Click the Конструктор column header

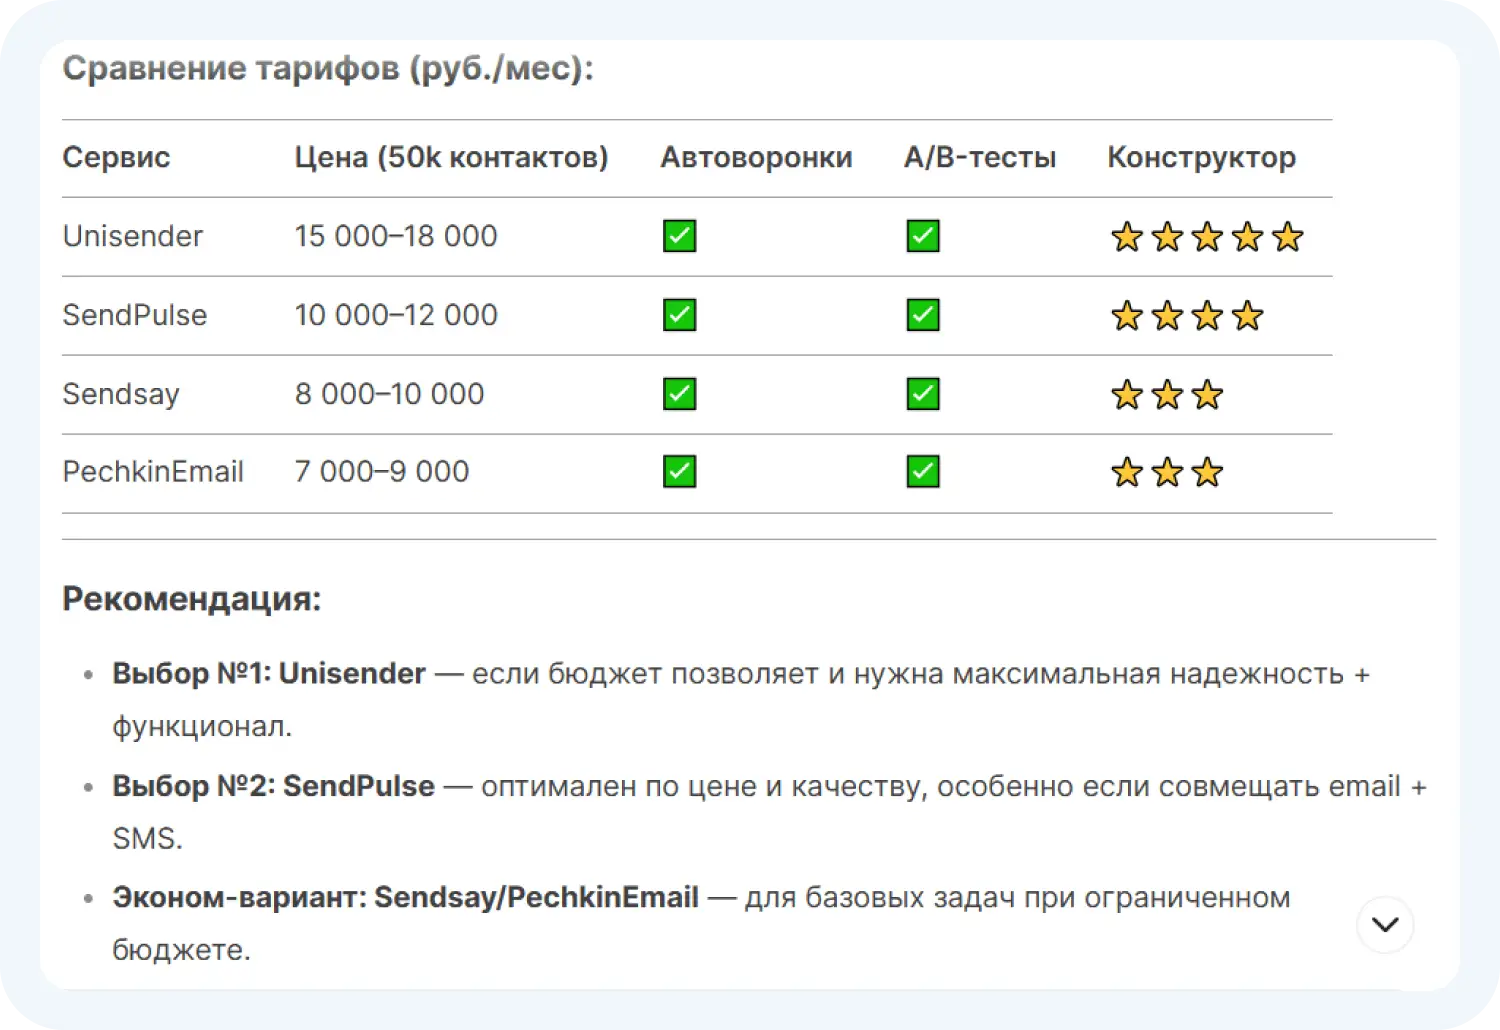coord(1201,158)
